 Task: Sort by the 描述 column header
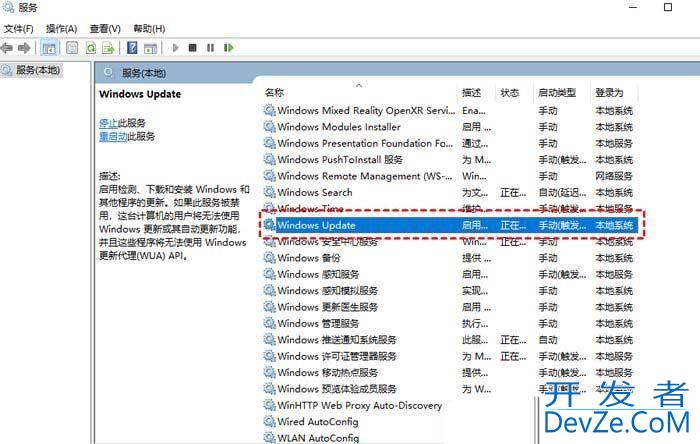pyautogui.click(x=471, y=92)
